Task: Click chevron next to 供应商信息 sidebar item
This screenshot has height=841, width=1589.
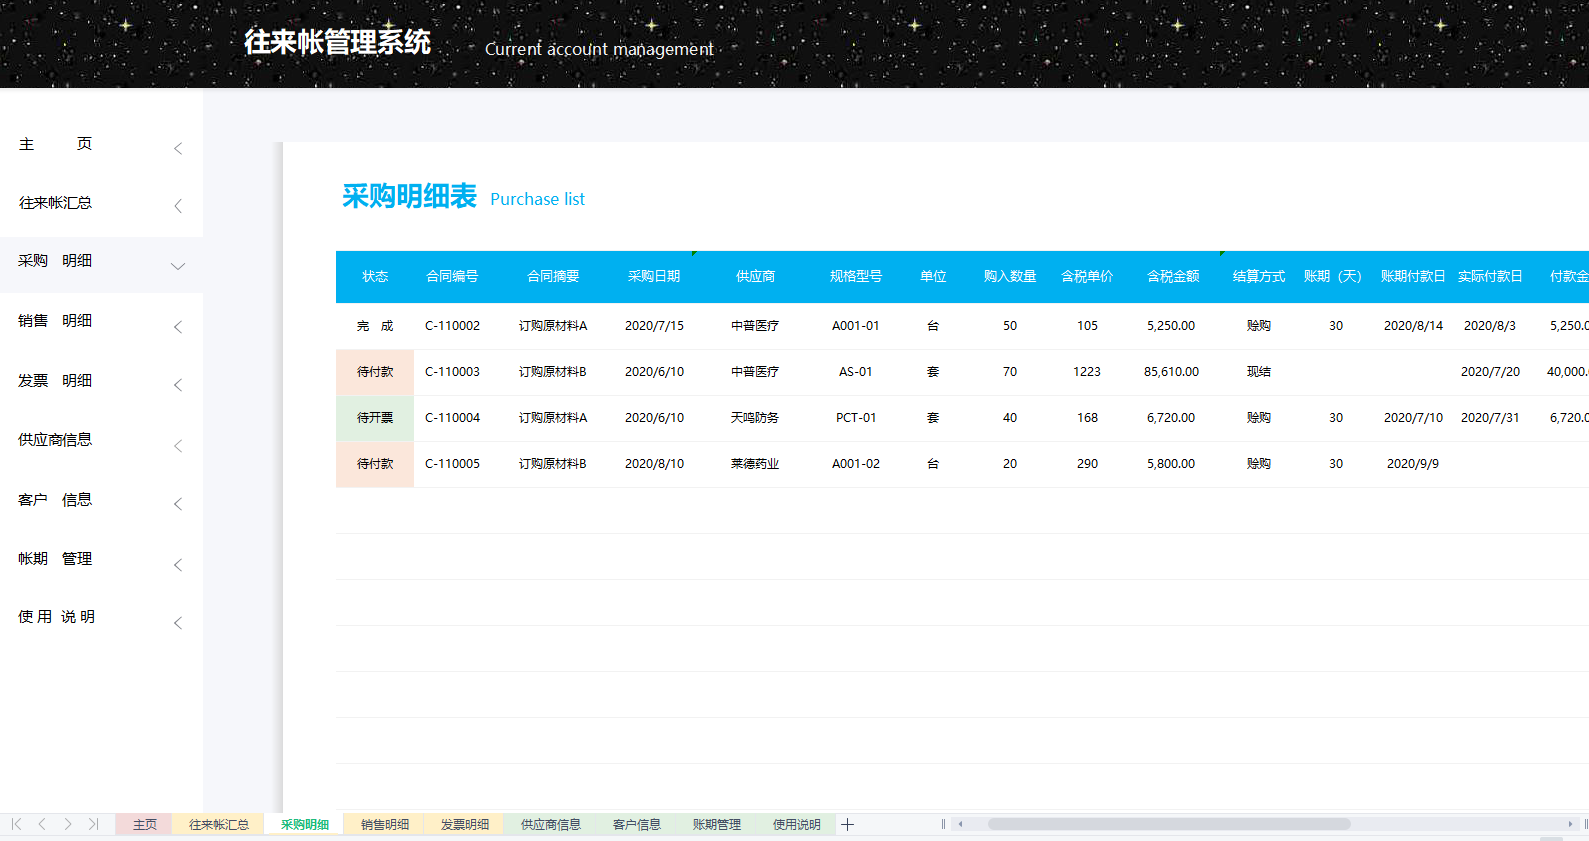Action: [178, 446]
